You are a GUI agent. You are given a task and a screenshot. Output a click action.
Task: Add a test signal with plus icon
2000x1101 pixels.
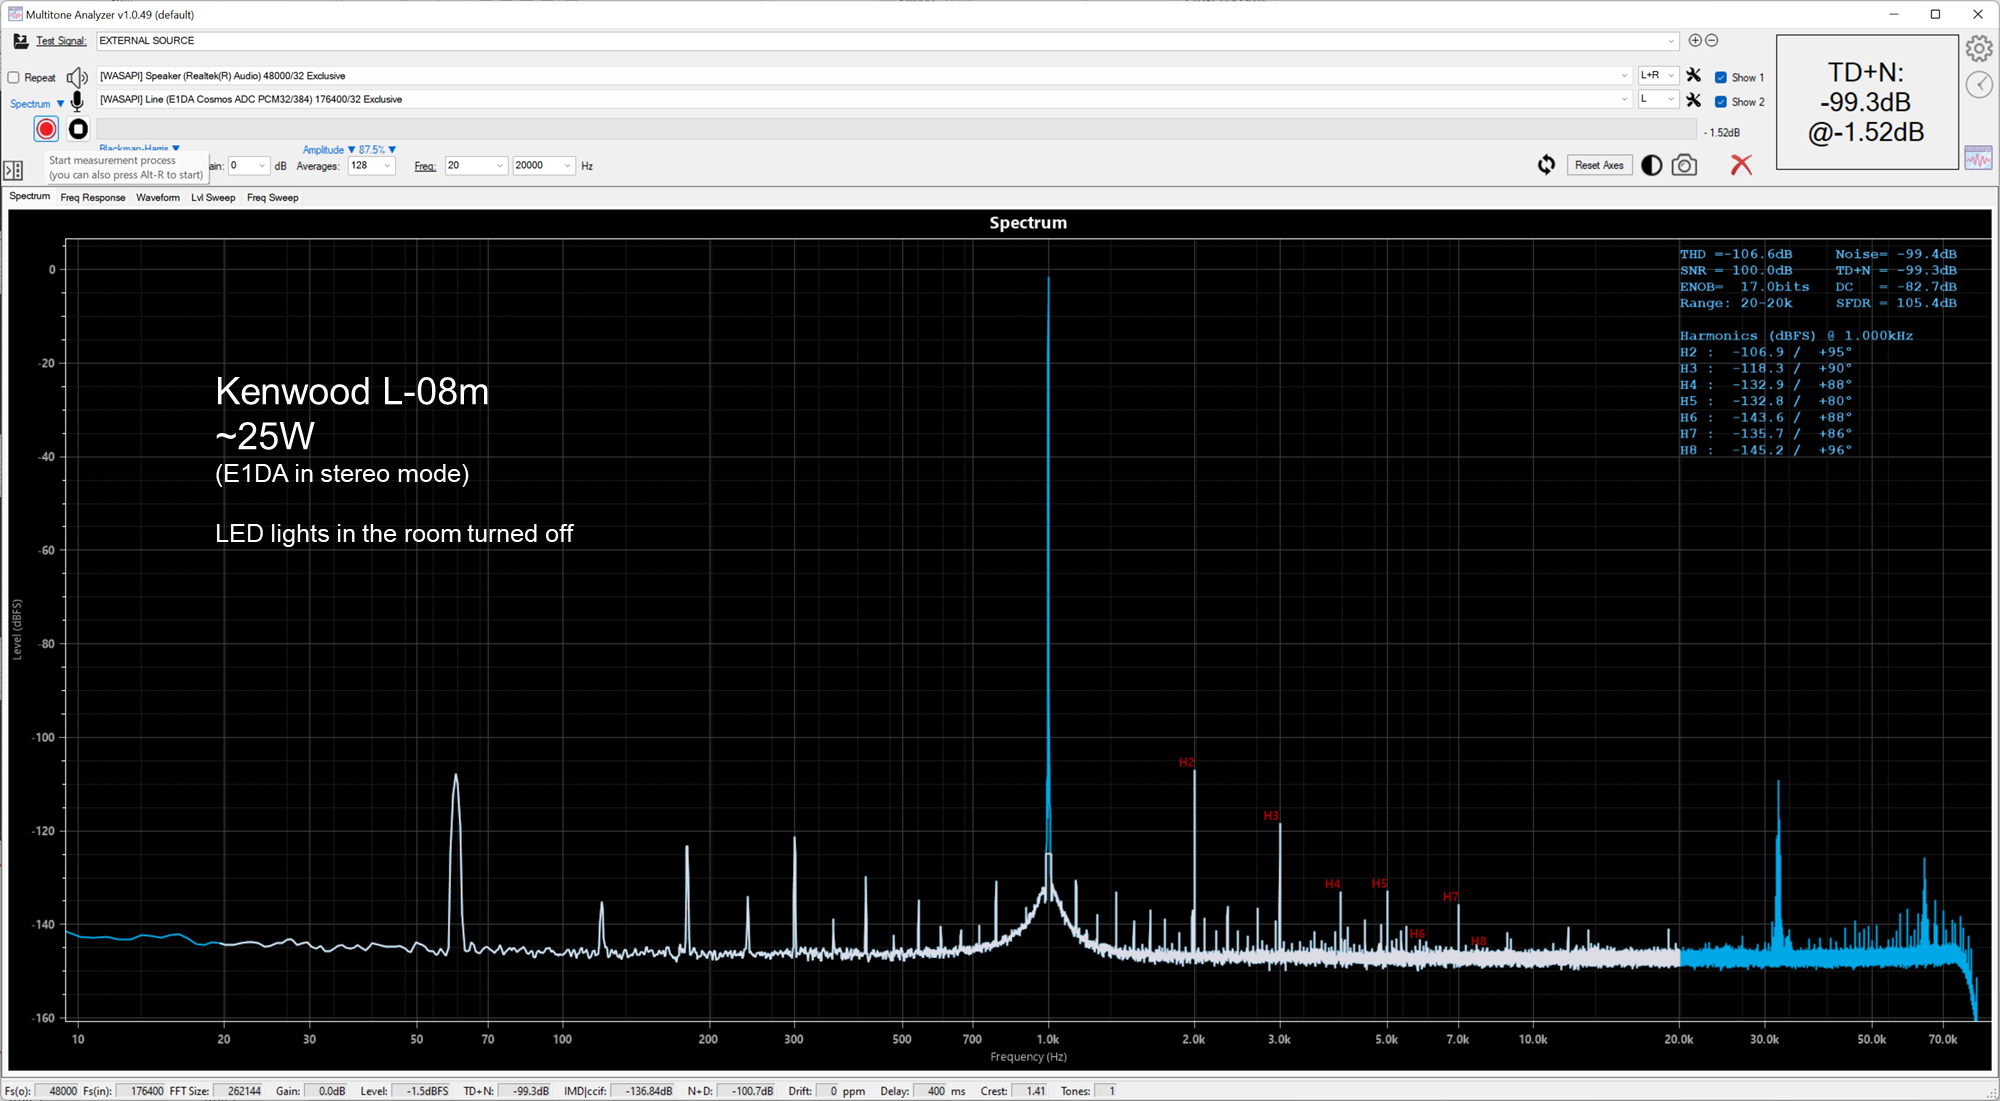[1695, 40]
